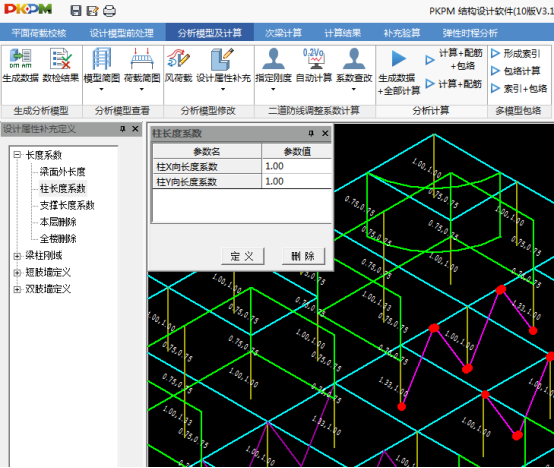
Task: Expand the 短肢墙定义 tree node
Action: (x=17, y=273)
